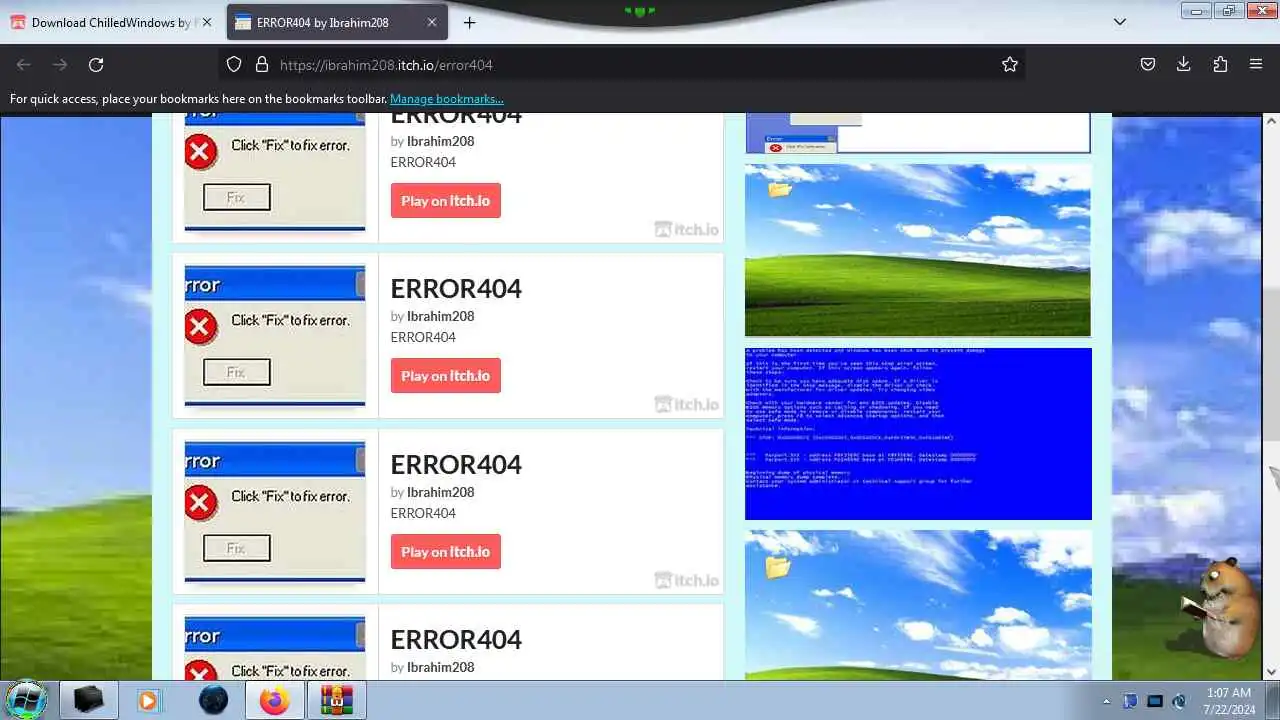Open the green hills screenshot below the blue screen
Viewport: 1280px width, 720px height.
pos(918,605)
